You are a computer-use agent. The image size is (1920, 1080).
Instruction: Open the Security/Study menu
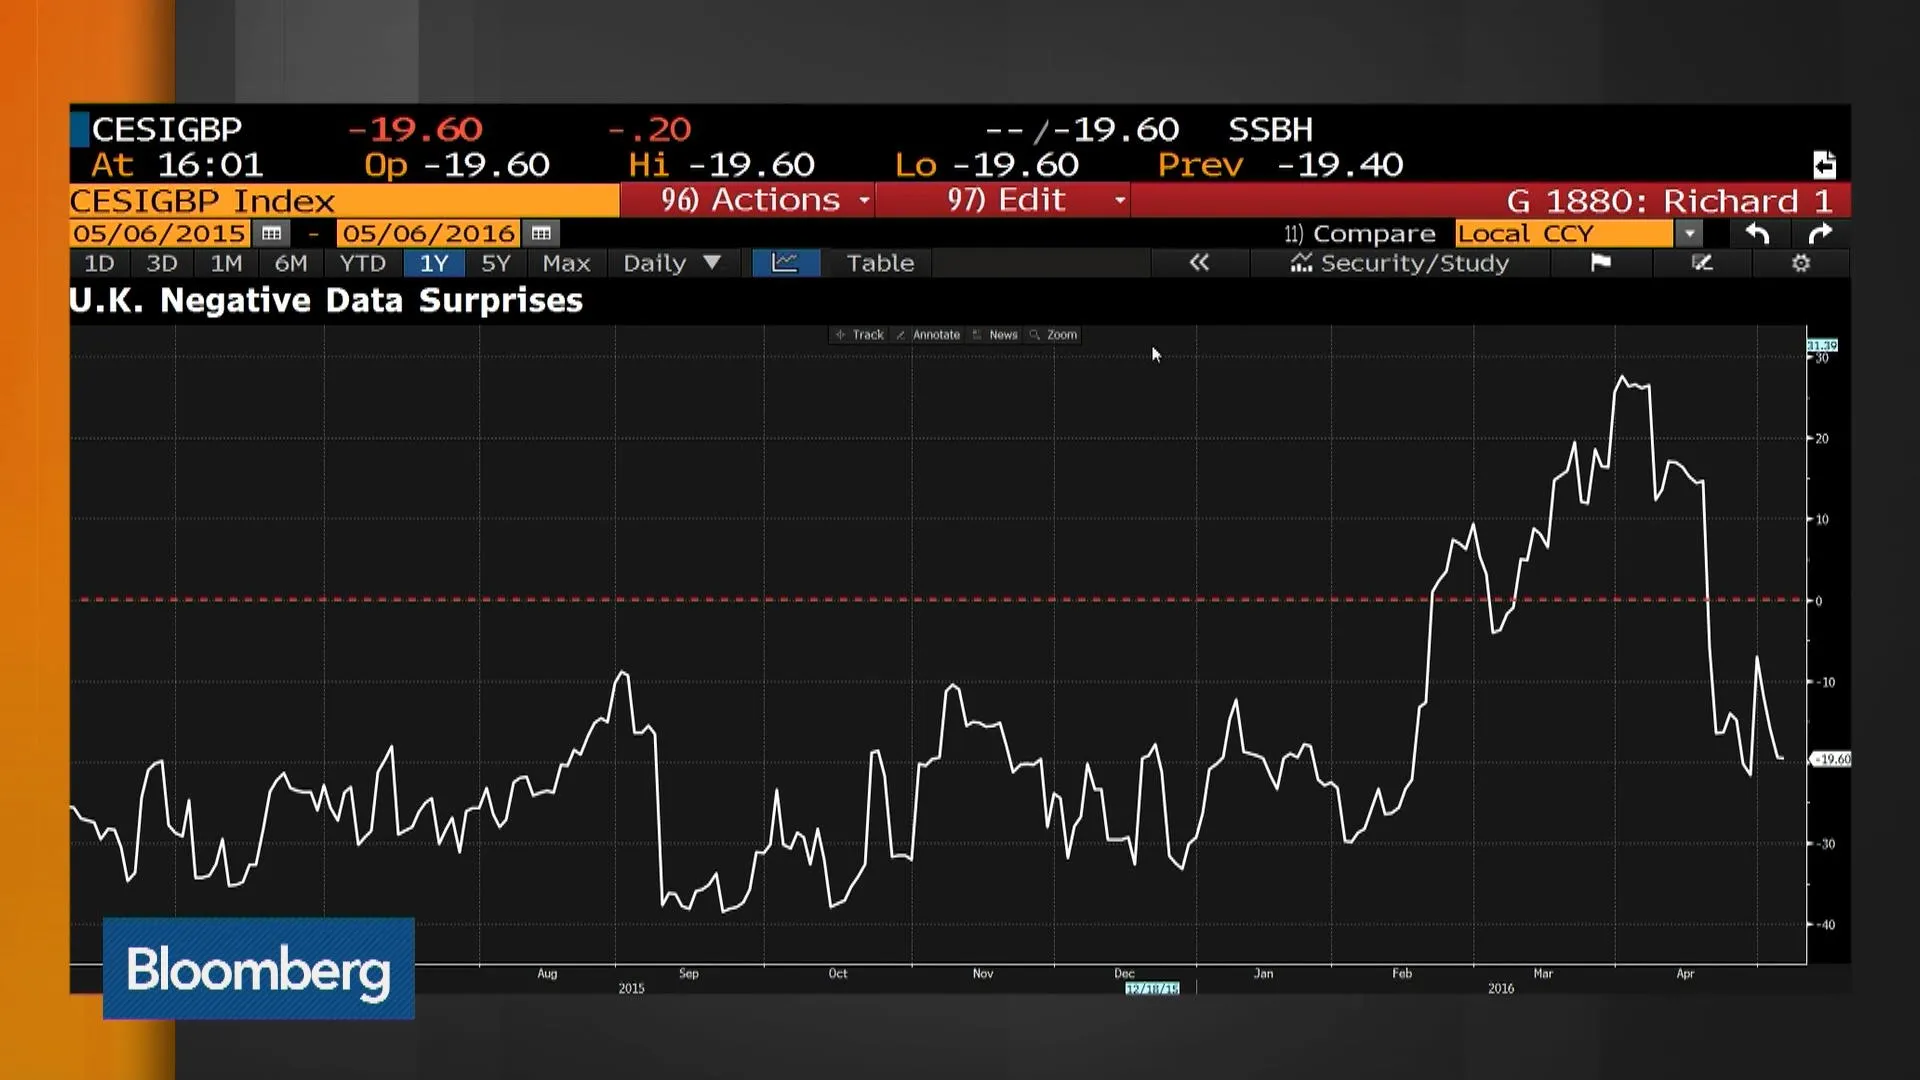tap(1400, 263)
